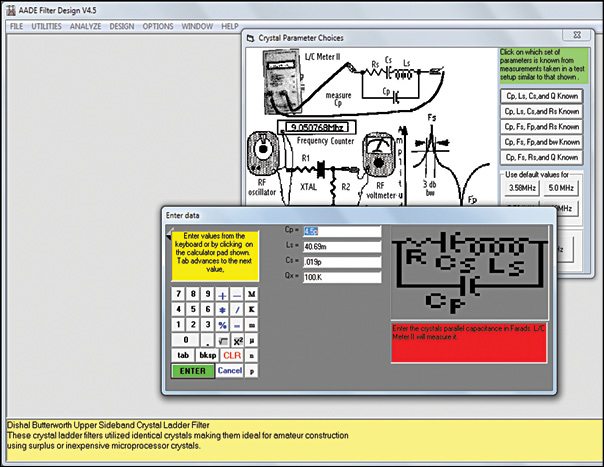Click the p pico suffix key

(251, 371)
